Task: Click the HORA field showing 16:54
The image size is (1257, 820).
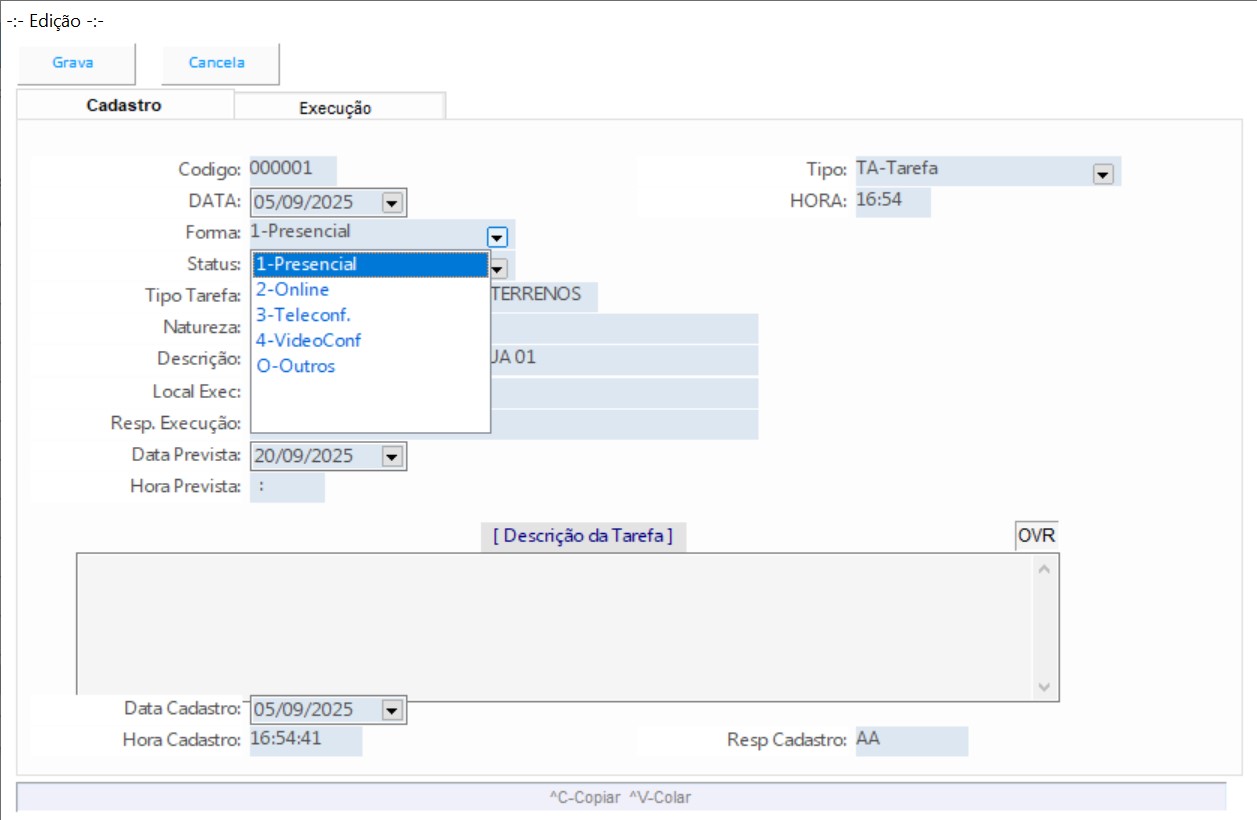Action: point(891,201)
